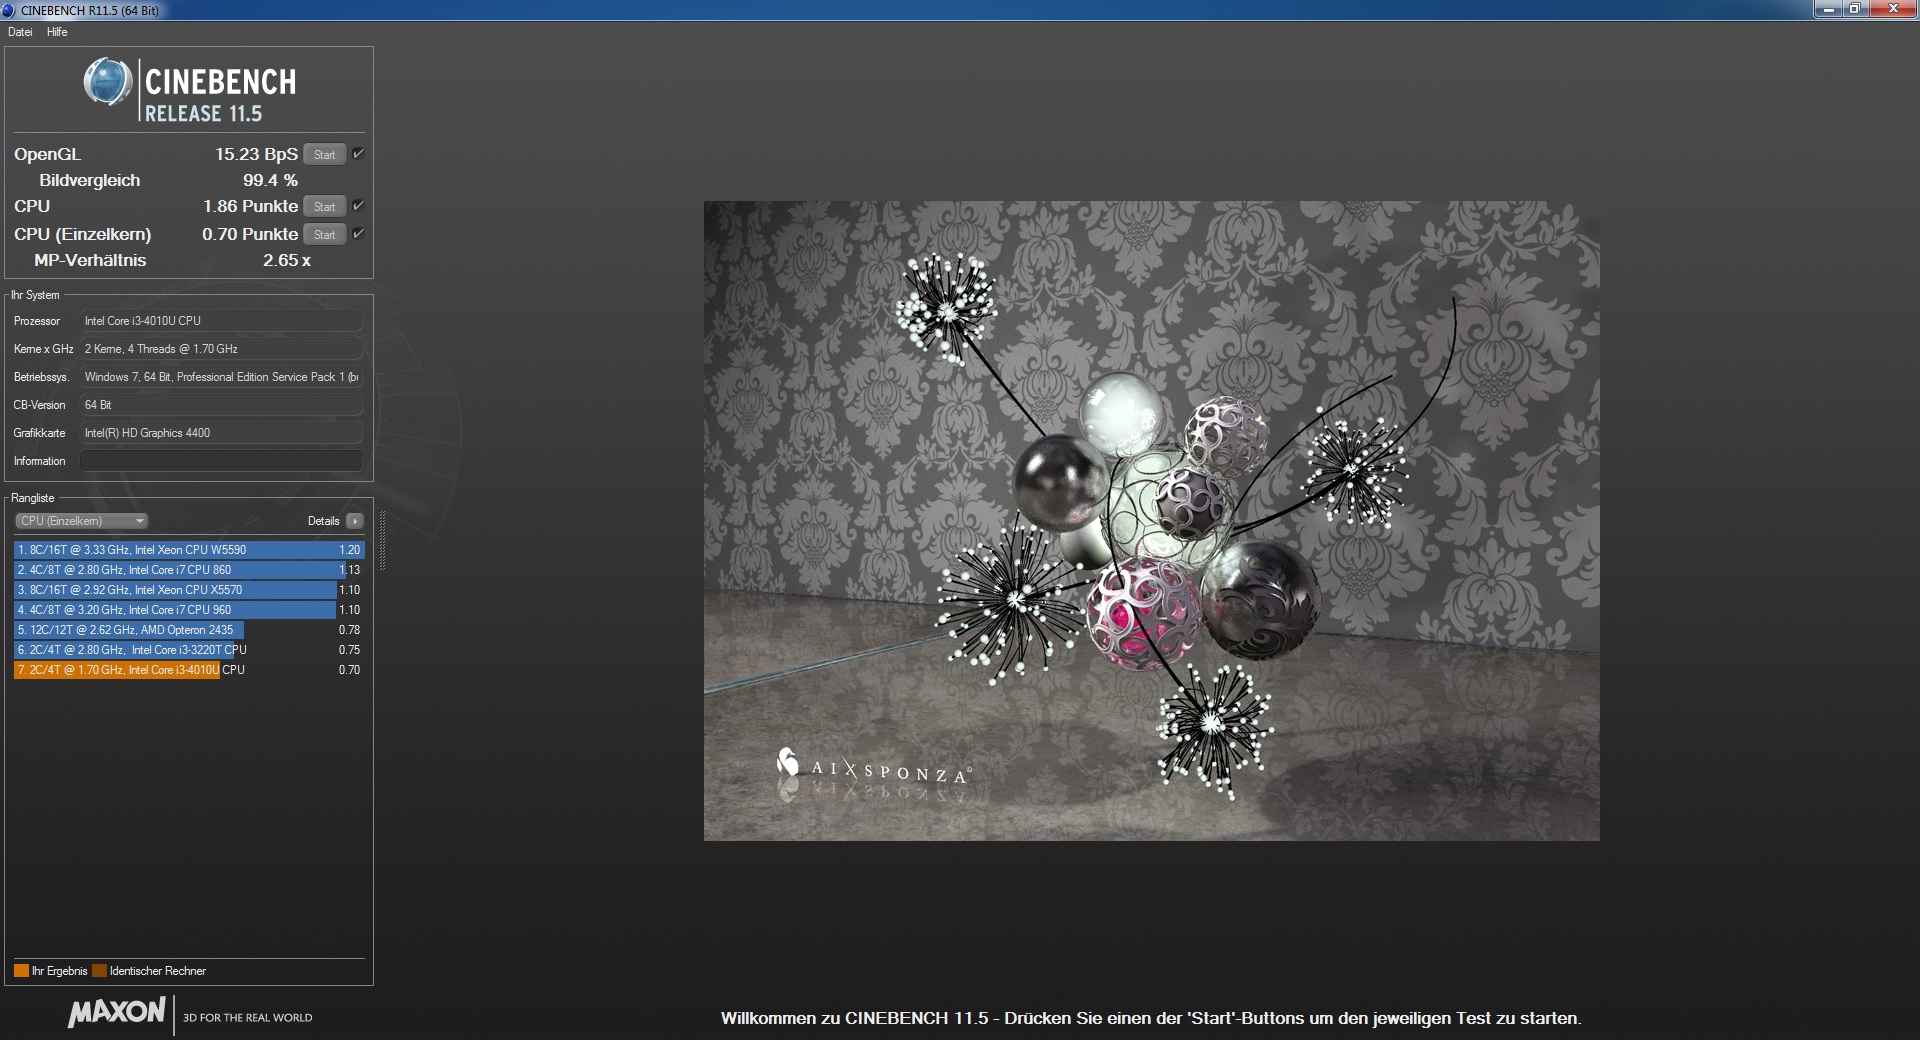The image size is (1920, 1040).
Task: Click the 15.23 BpS OpenGL score
Action: pyautogui.click(x=256, y=154)
